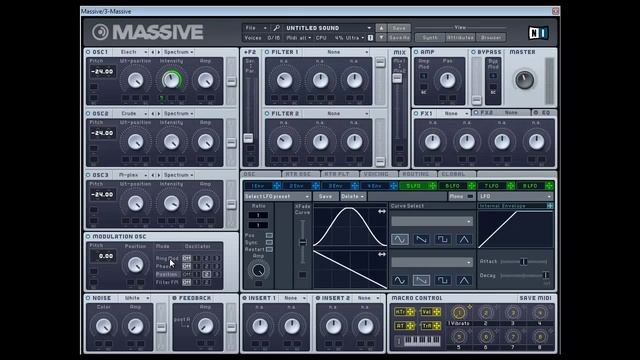Select the sine curve in the lower curve row
640x360 pixels.
click(x=400, y=280)
